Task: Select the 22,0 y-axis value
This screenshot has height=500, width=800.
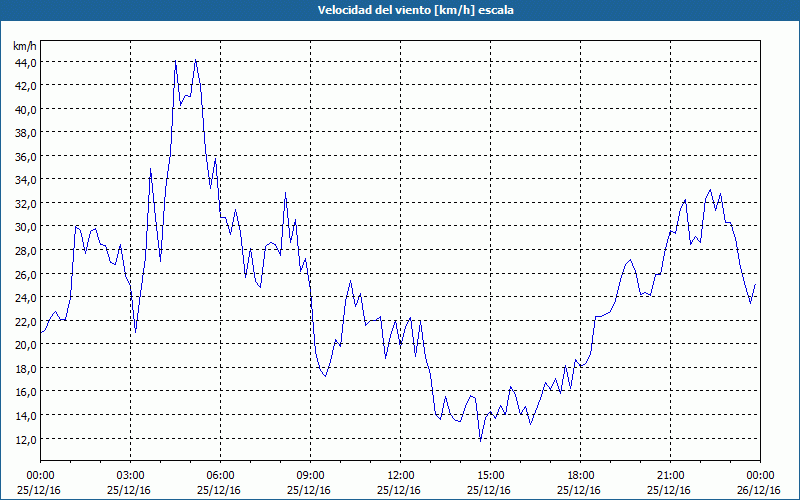Action: [26, 321]
